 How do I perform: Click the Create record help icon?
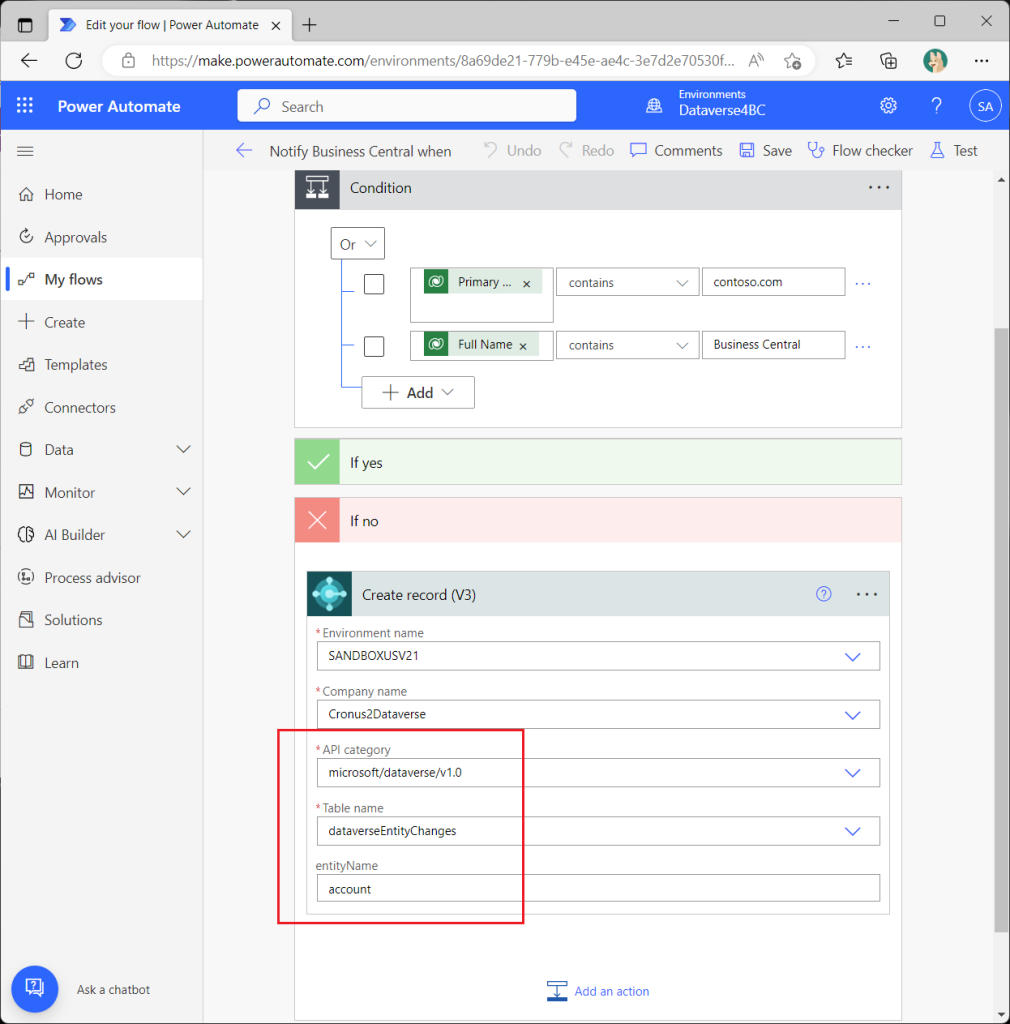tap(823, 594)
